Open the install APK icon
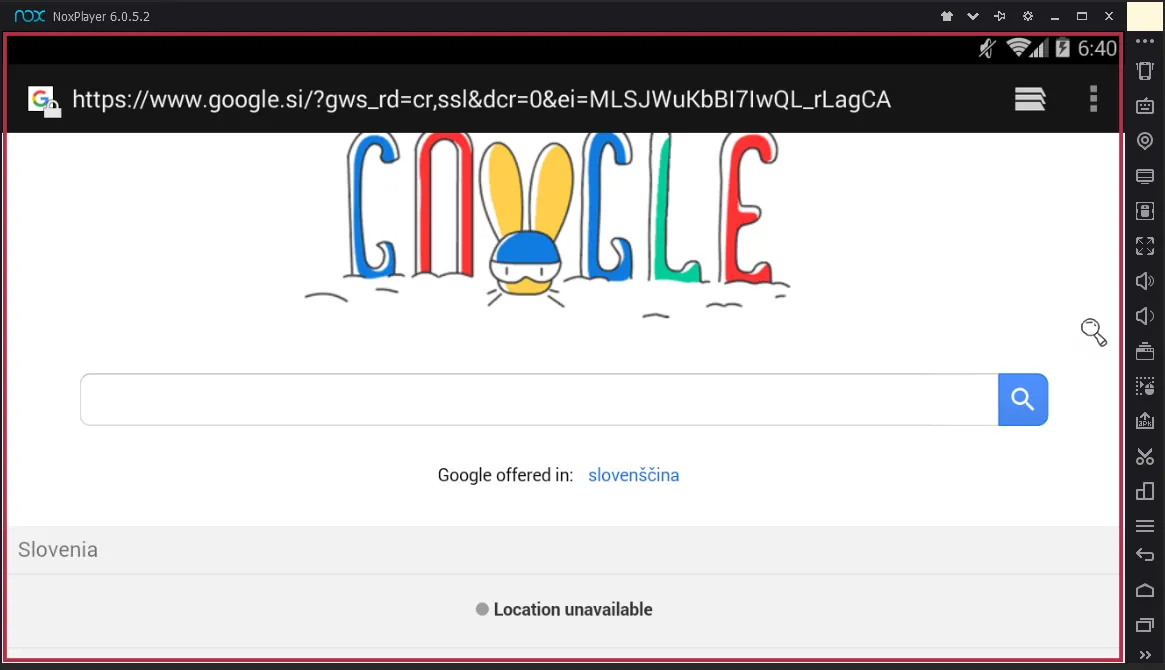Image resolution: width=1165 pixels, height=670 pixels. point(1145,421)
